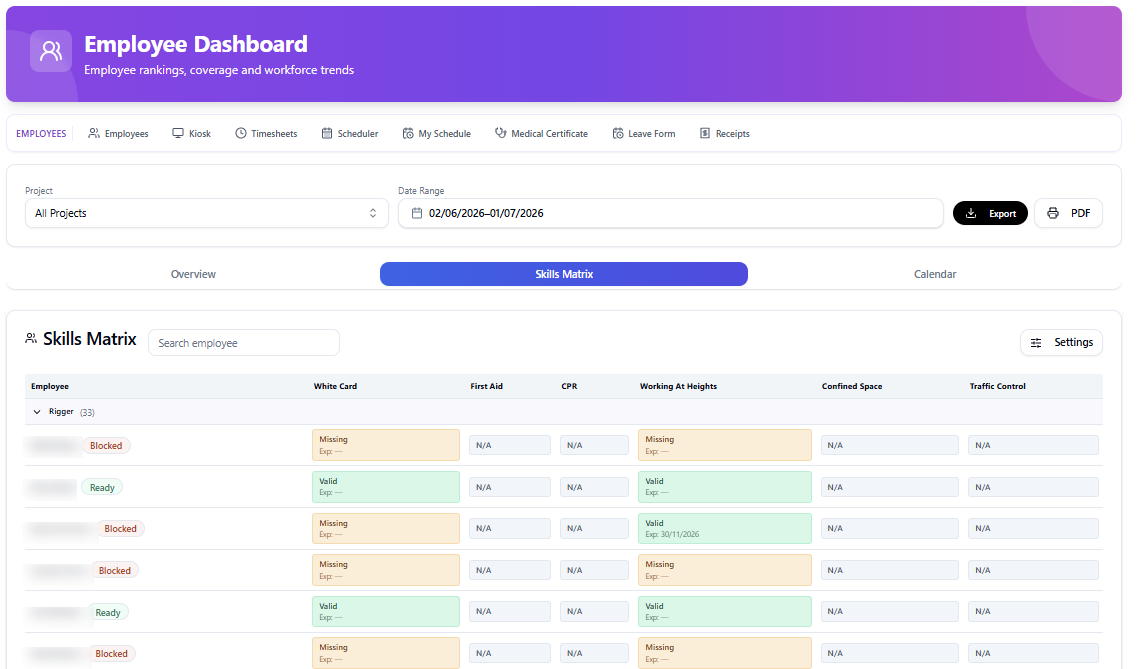Screen dimensions: 1138x669
Task: Click the sliders icon on Settings
Action: coord(1036,342)
